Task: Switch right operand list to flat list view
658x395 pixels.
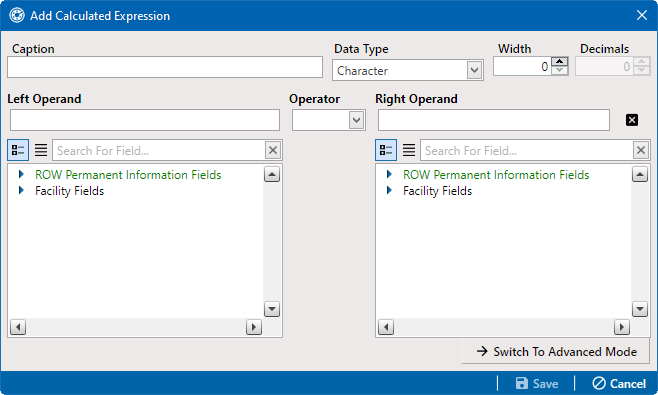Action: (409, 150)
